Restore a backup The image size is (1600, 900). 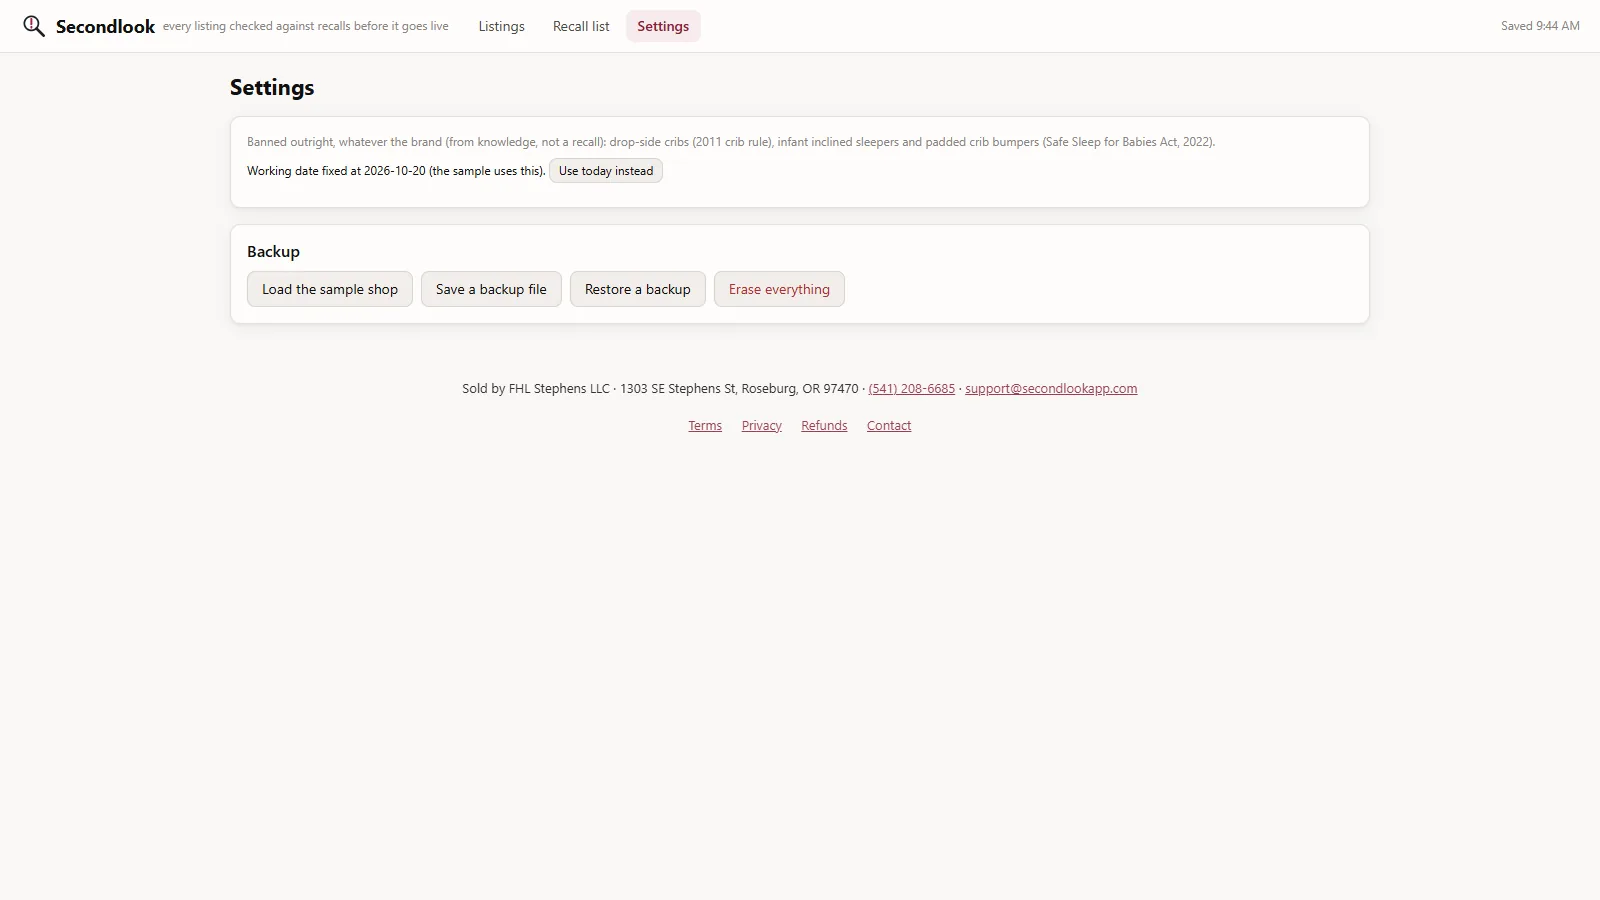638,289
